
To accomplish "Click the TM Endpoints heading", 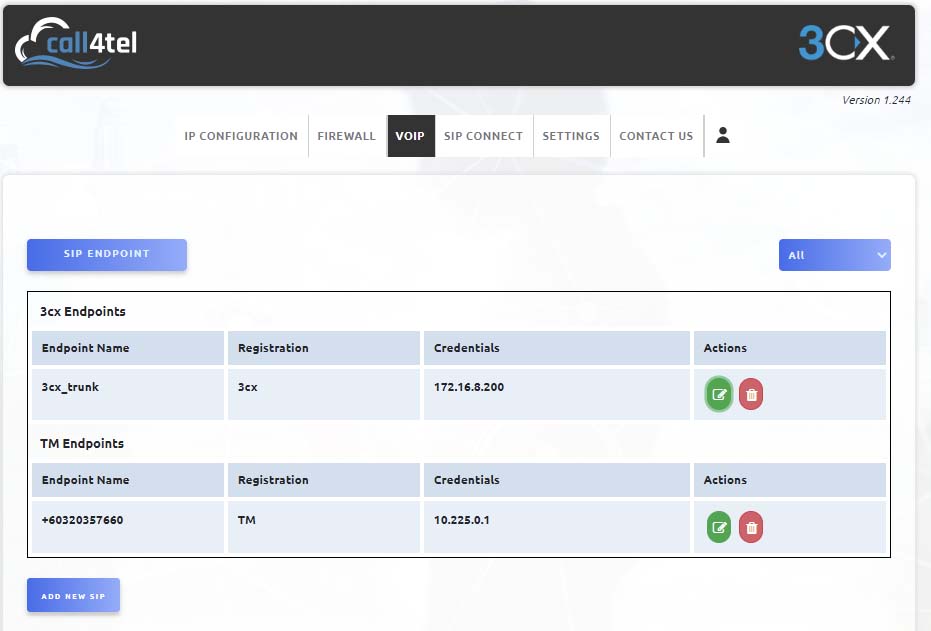I will click(82, 443).
